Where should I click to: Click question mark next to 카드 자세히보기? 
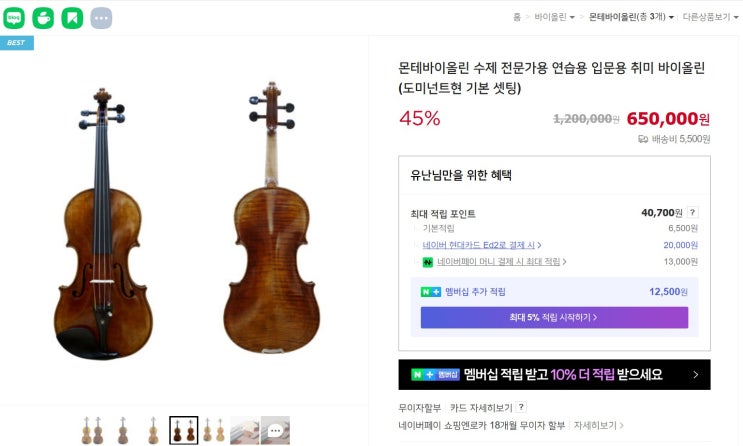pyautogui.click(x=521, y=408)
